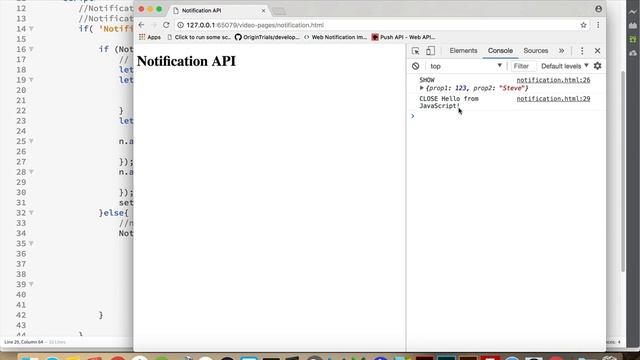Switch to the Elements tab
The width and height of the screenshot is (640, 360).
click(463, 51)
